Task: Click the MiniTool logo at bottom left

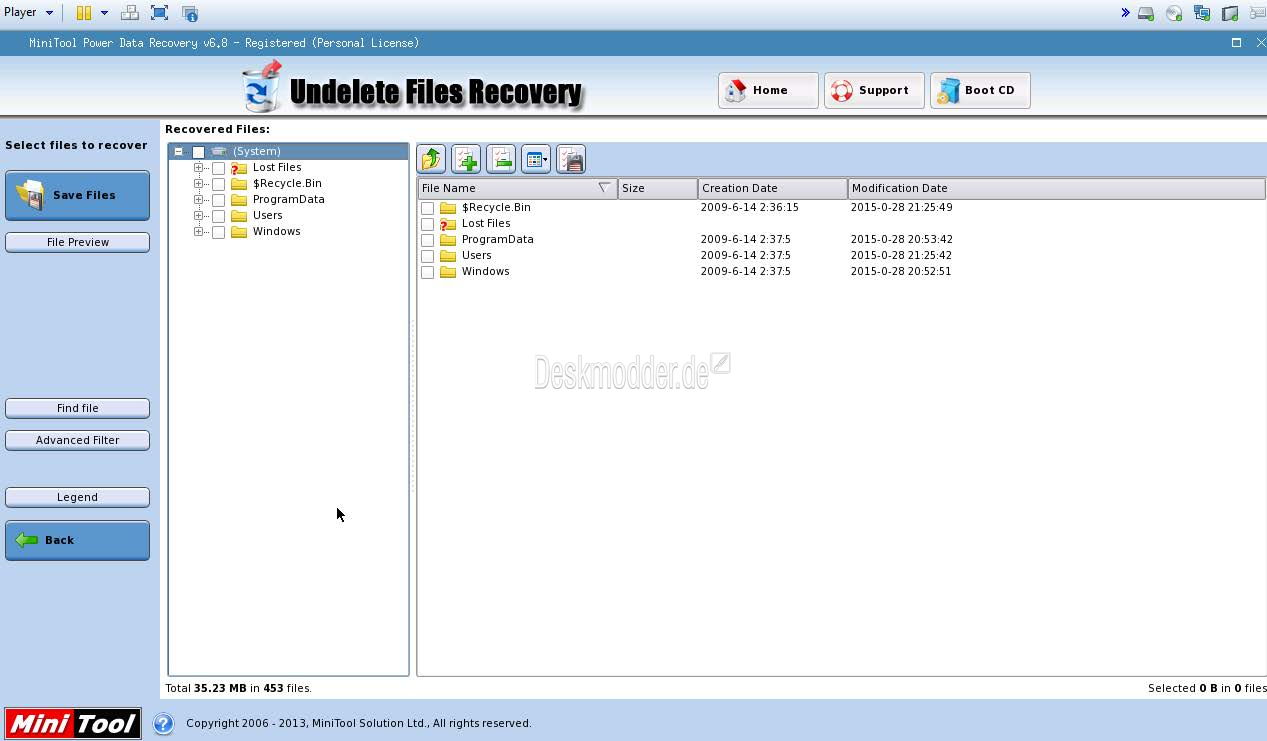Action: 72,723
